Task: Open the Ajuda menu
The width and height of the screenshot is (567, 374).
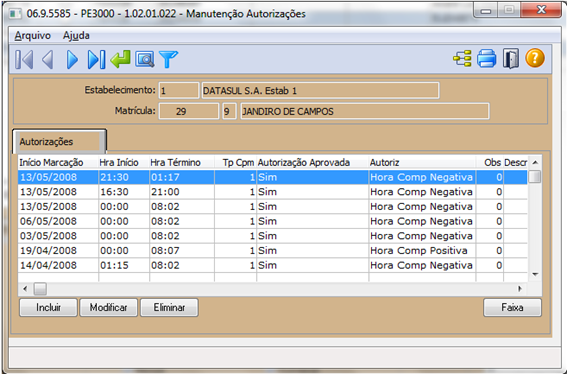Action: click(76, 35)
